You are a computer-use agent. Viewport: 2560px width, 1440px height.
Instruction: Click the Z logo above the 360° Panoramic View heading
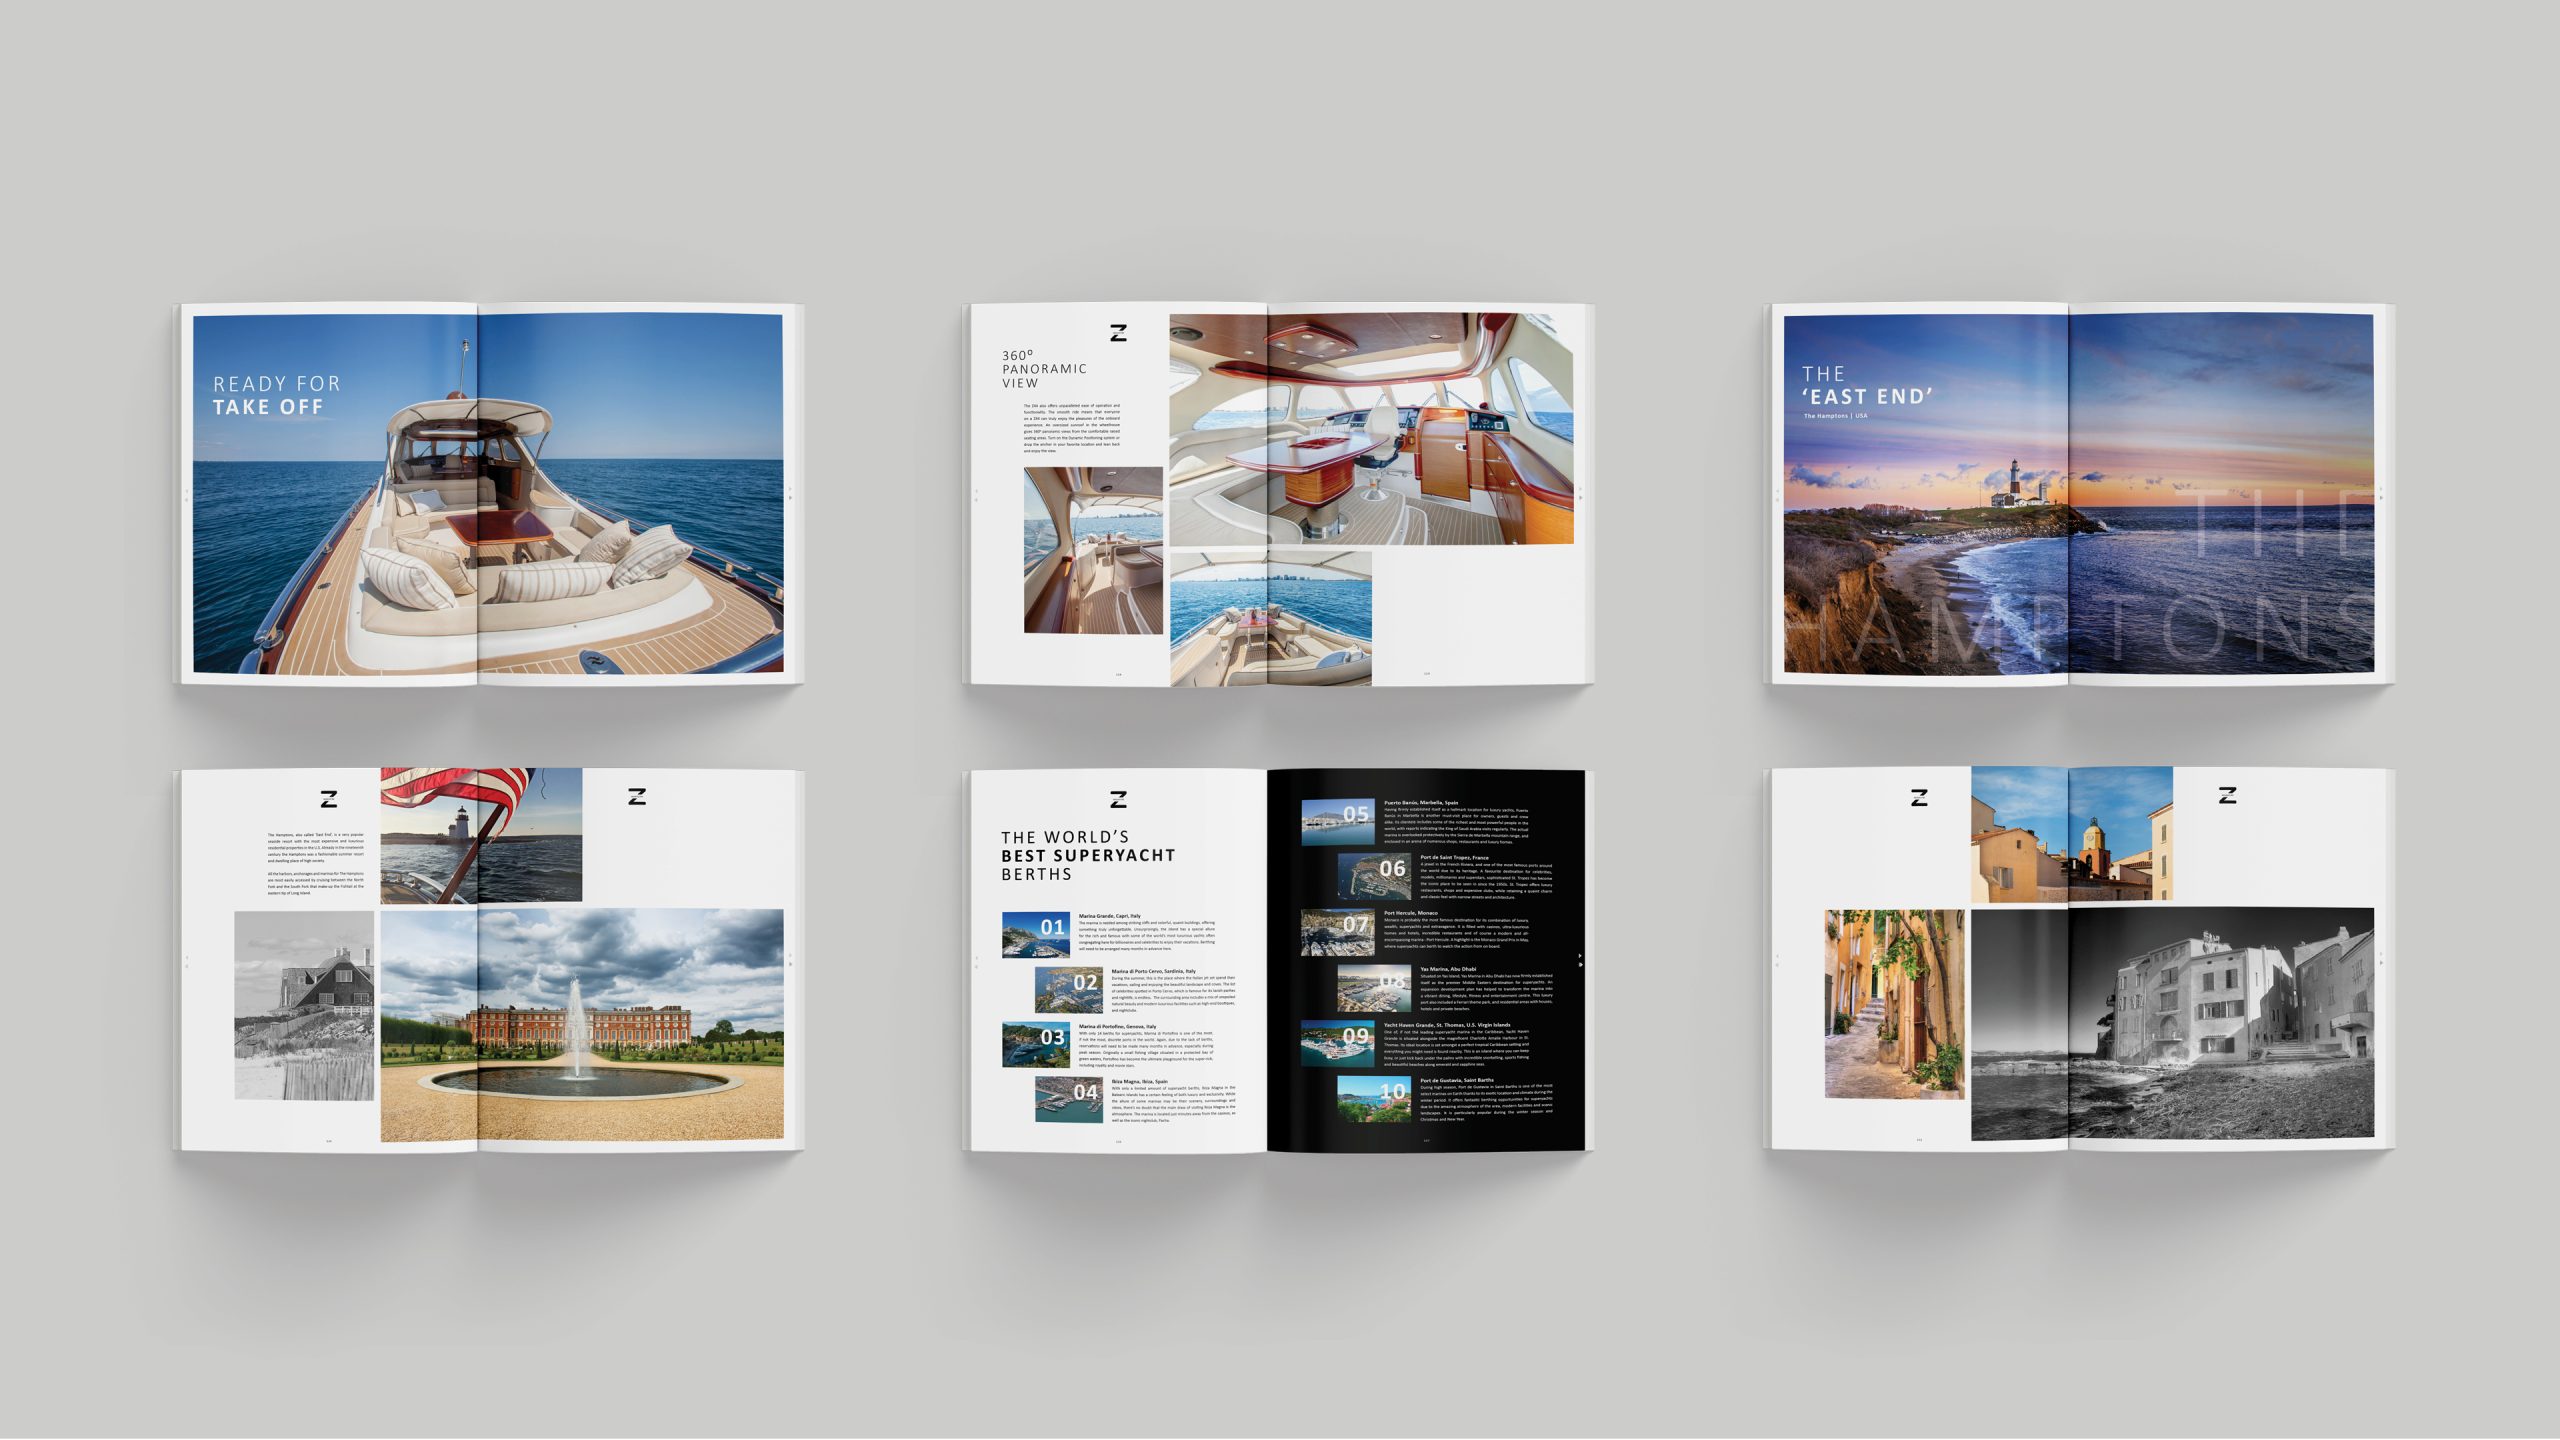1118,333
